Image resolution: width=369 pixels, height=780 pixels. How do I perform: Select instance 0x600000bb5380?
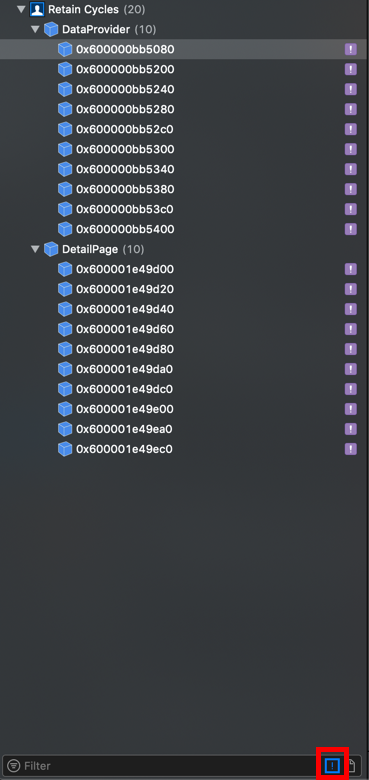184,189
